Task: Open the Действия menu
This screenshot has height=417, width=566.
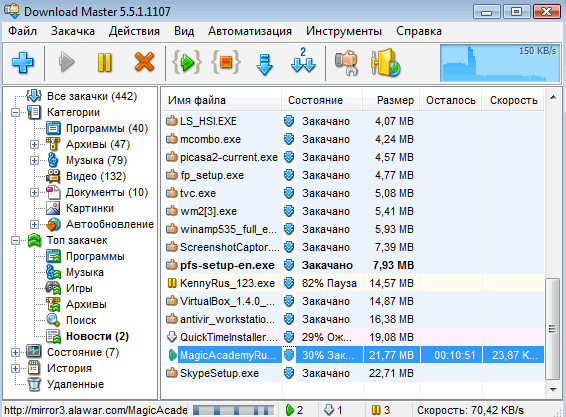Action: coord(134,31)
